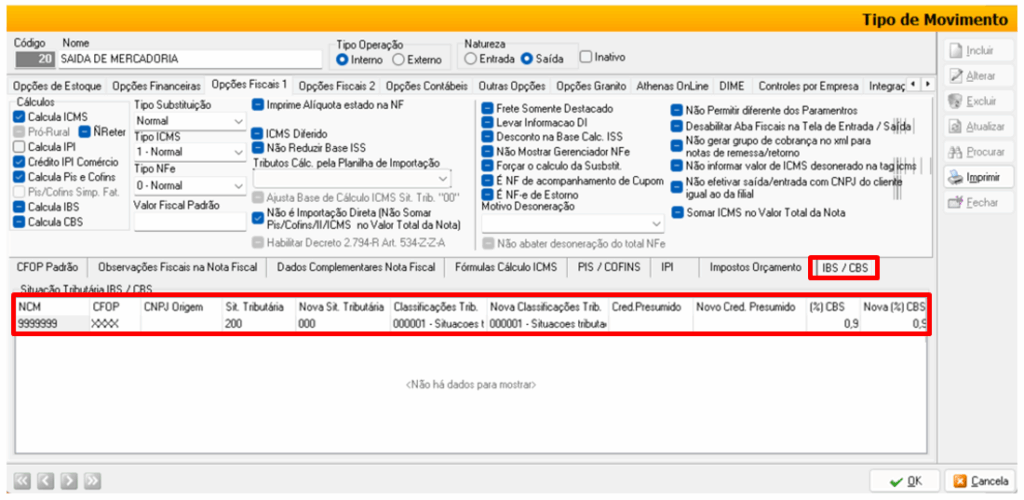Open the Opções Financeiras tab
Screen dimensions: 1024x500
click(157, 86)
